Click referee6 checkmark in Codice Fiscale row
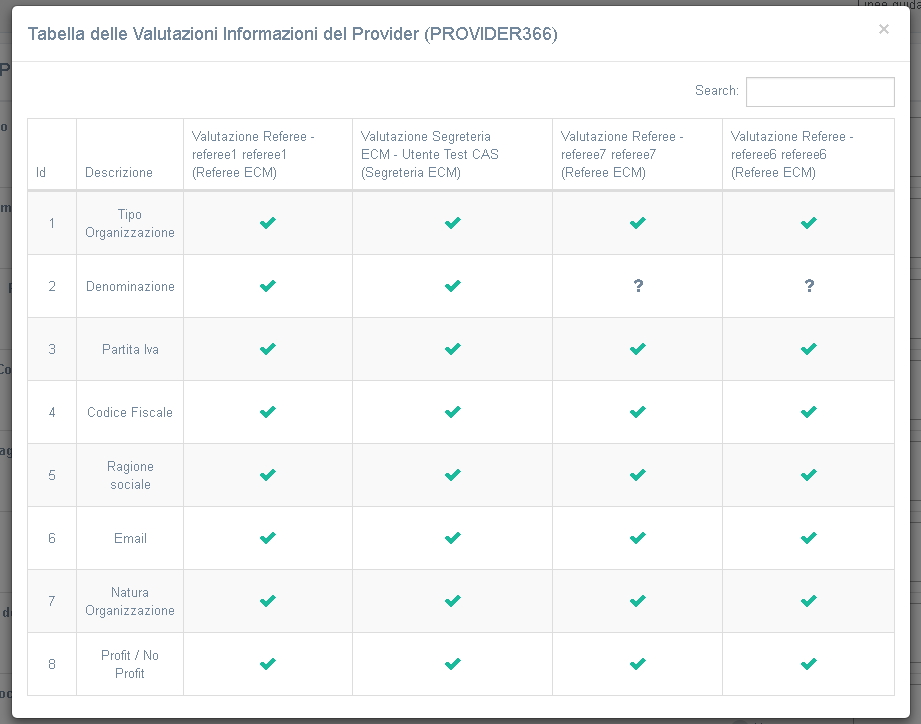 [809, 412]
